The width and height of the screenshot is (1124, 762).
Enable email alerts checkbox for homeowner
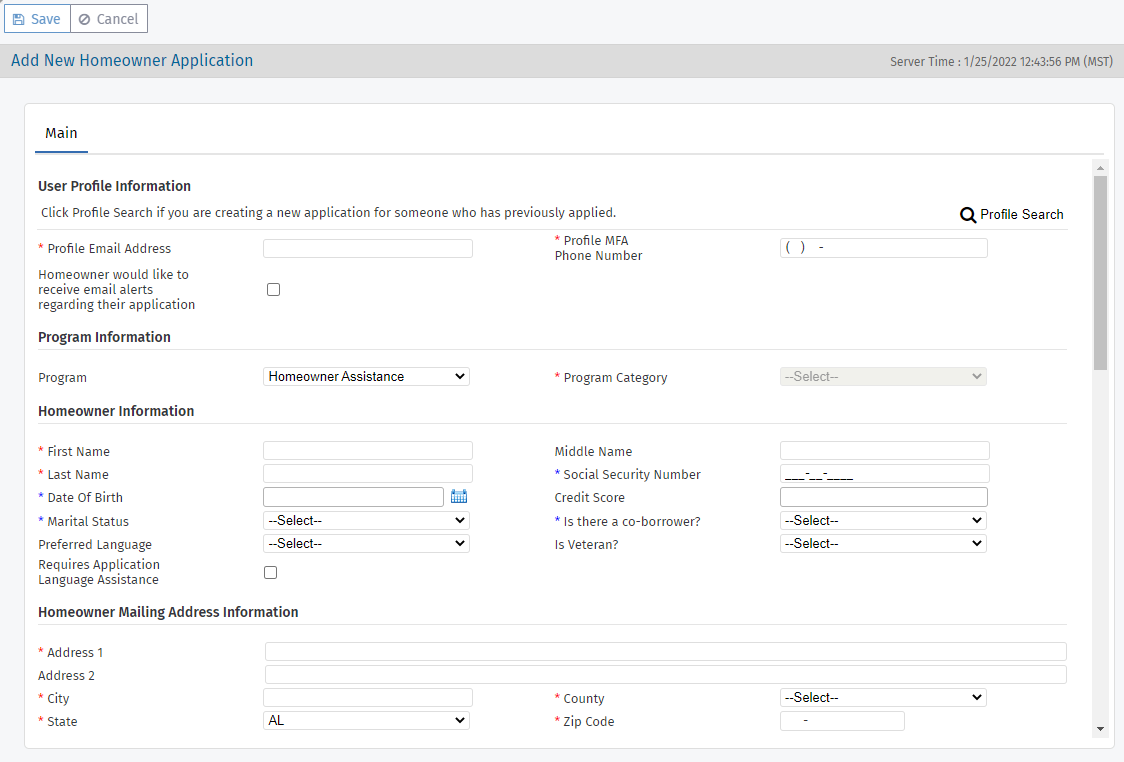coord(273,290)
